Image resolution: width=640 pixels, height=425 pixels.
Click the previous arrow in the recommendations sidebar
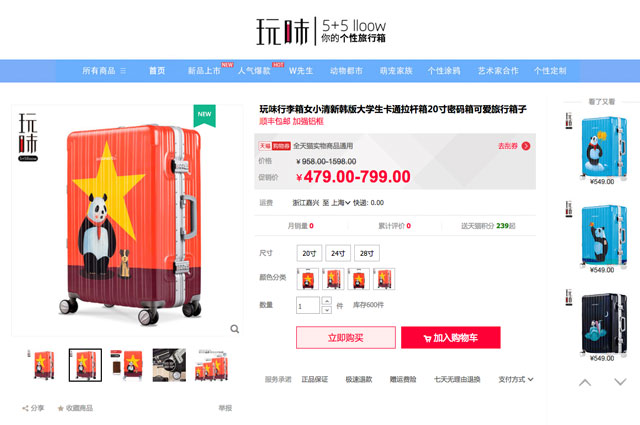coord(585,383)
